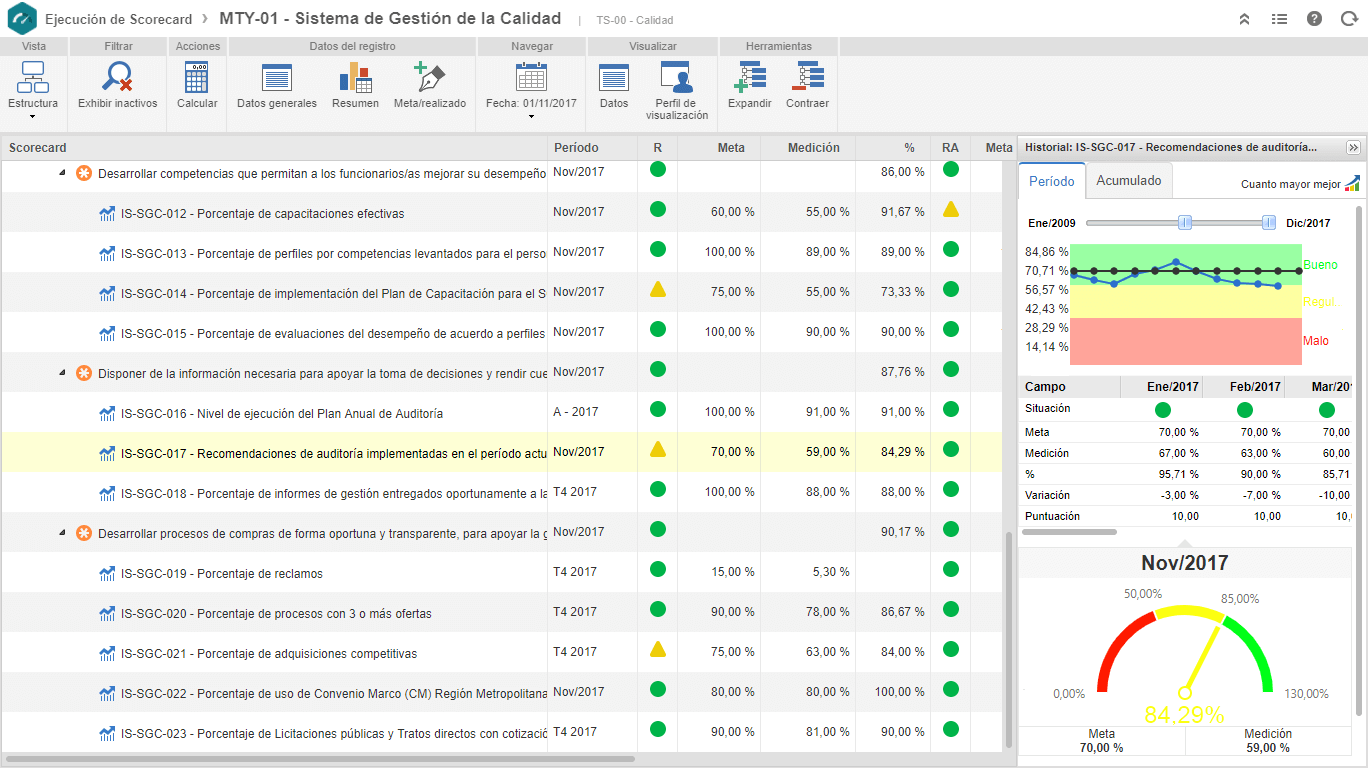
Task: Select indicator IS-SGC-014 chart icon
Action: [x=107, y=293]
